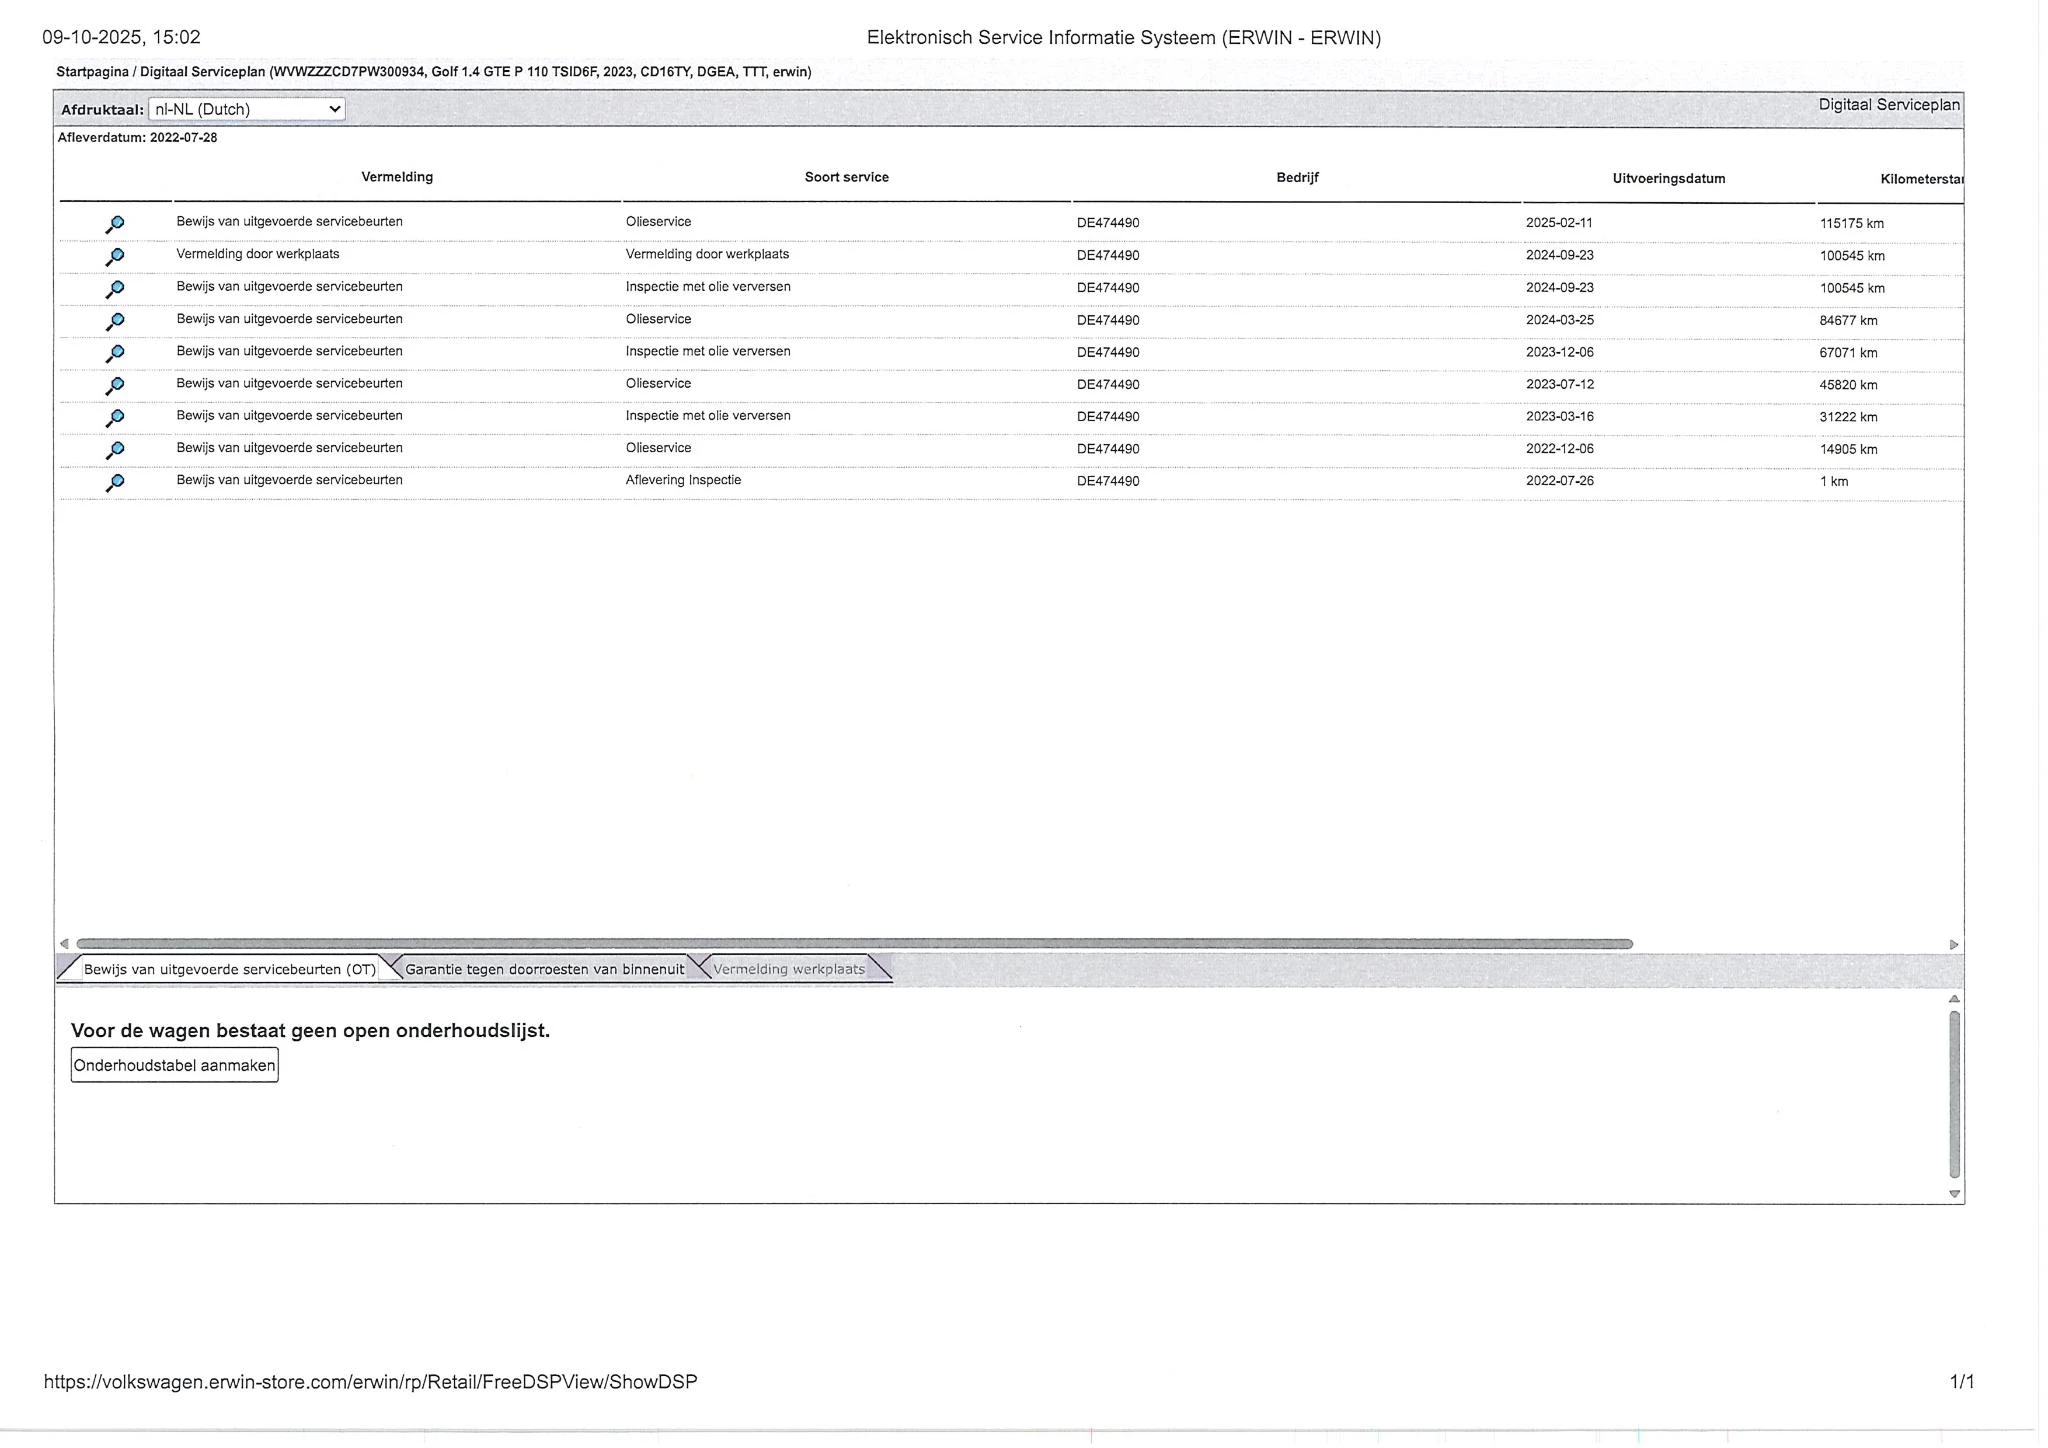Open the Vermelding werkplaats tab

(788, 969)
